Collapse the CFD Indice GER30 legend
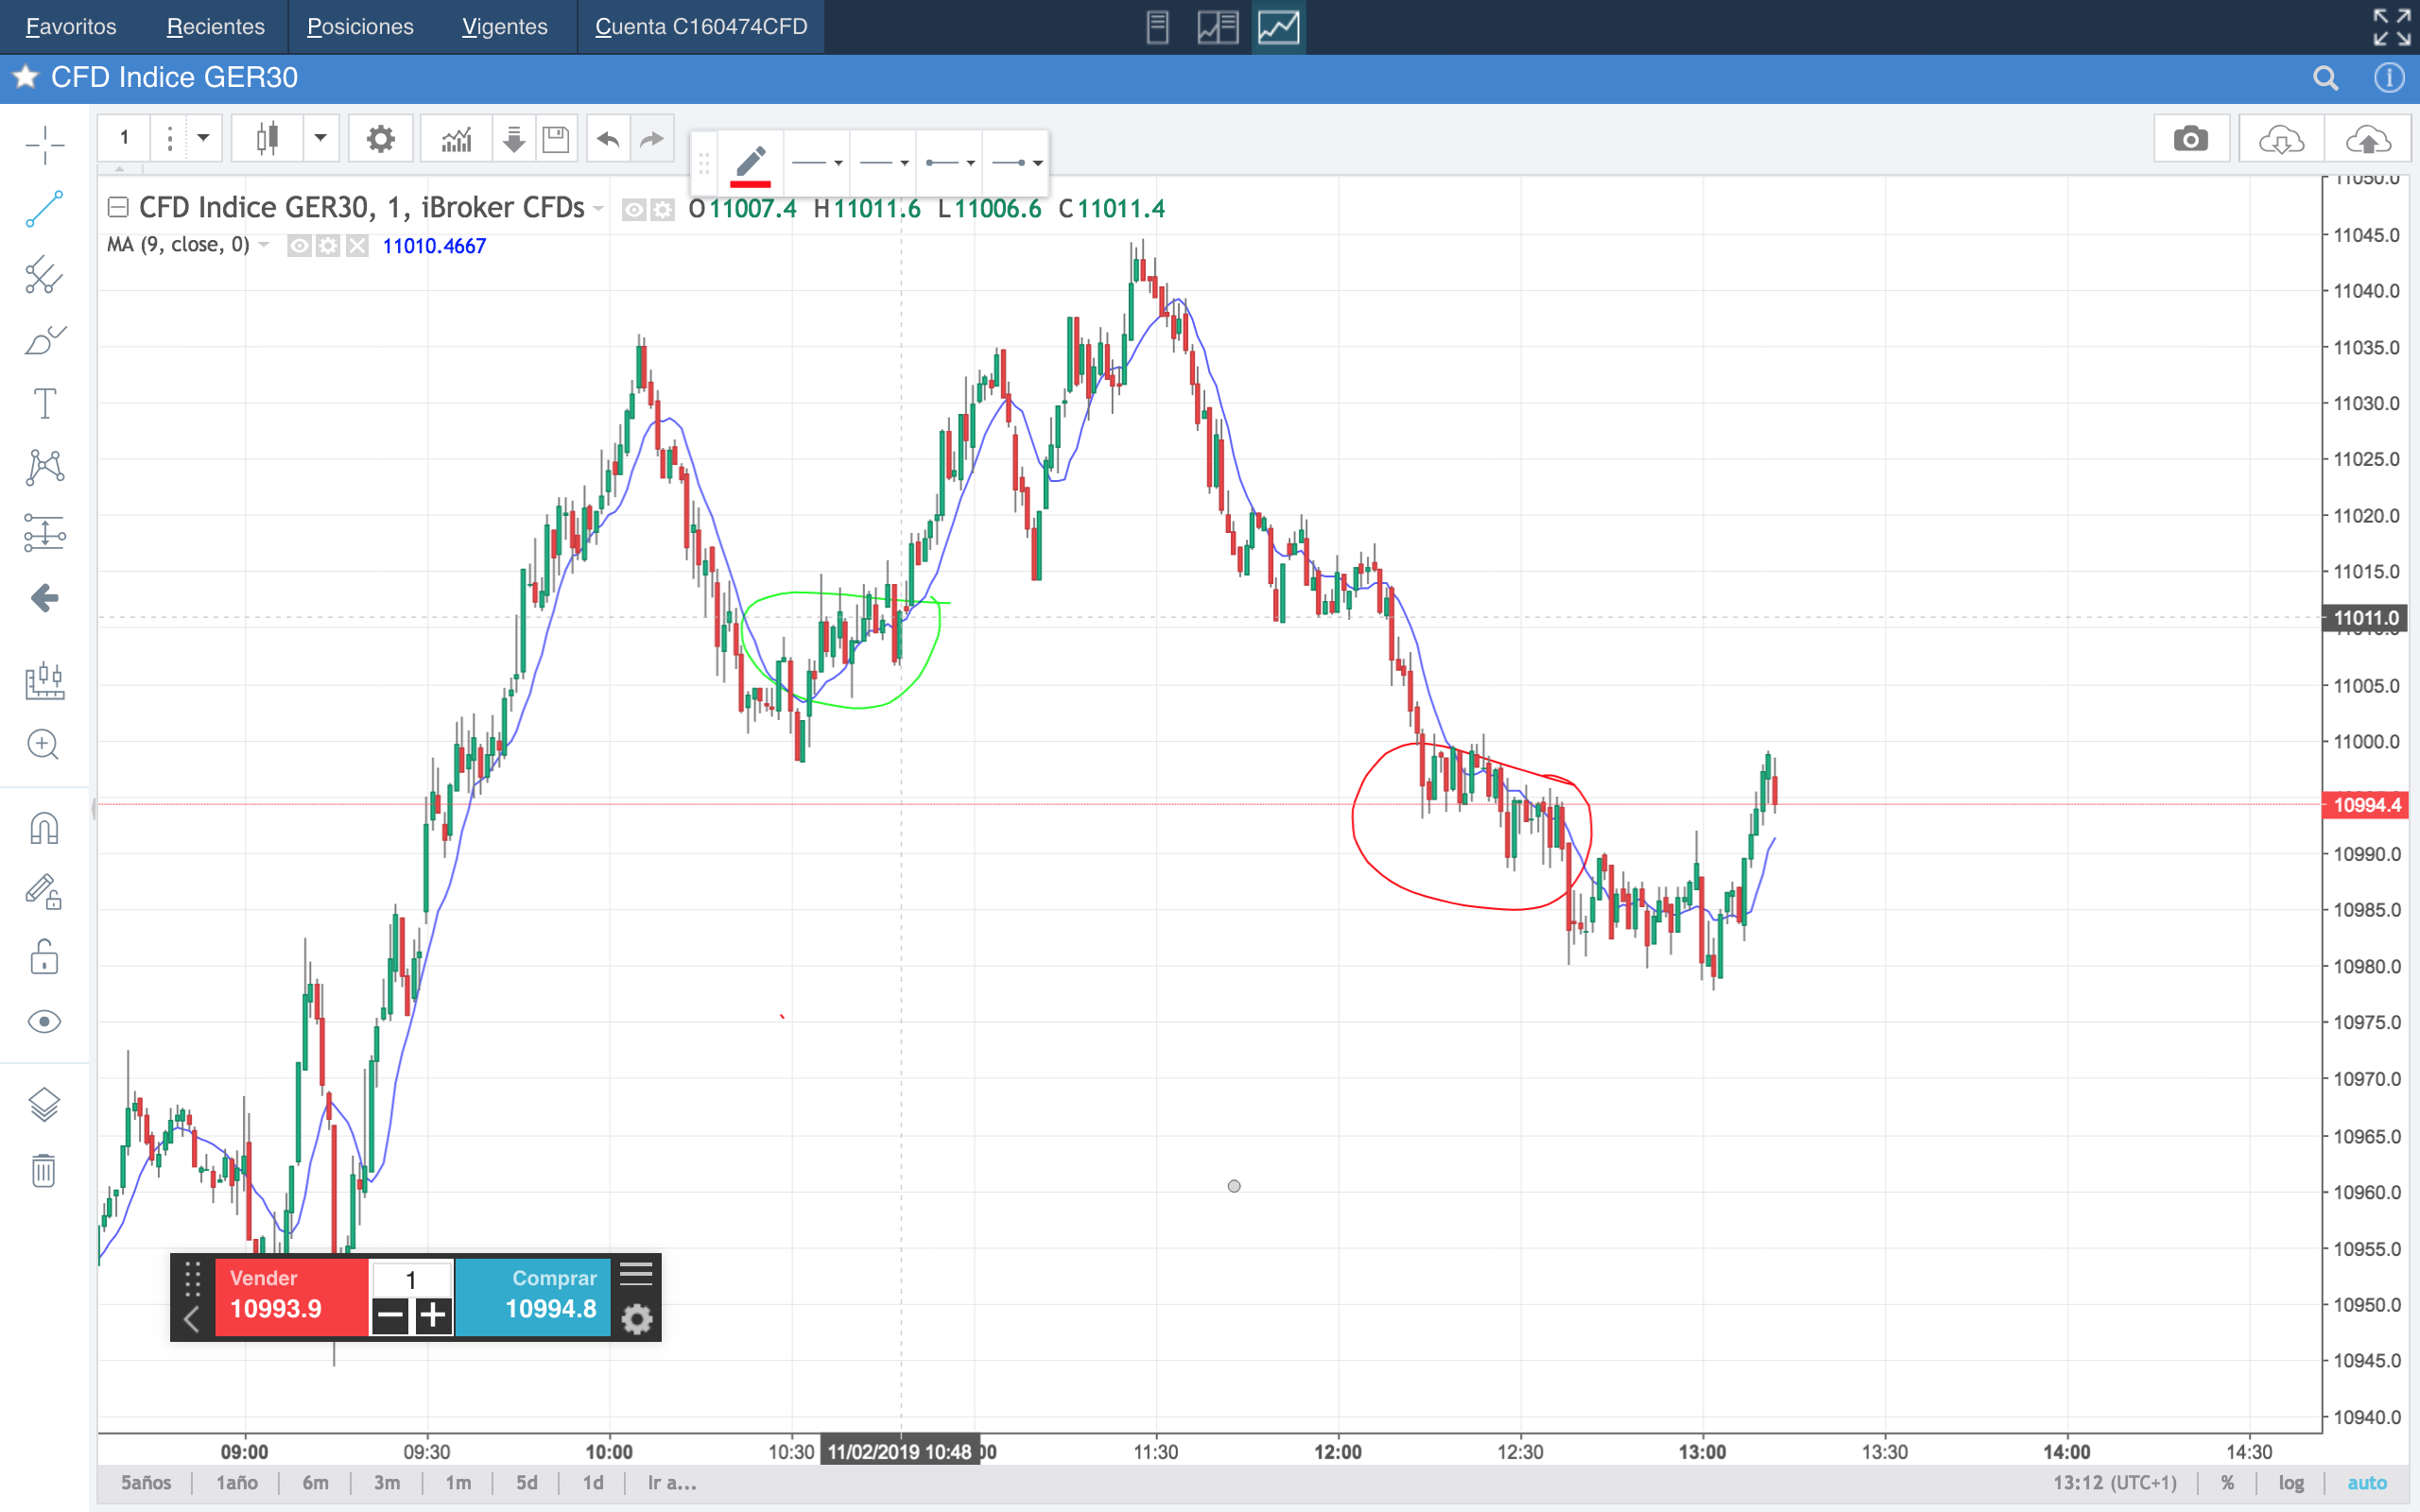 [x=118, y=207]
